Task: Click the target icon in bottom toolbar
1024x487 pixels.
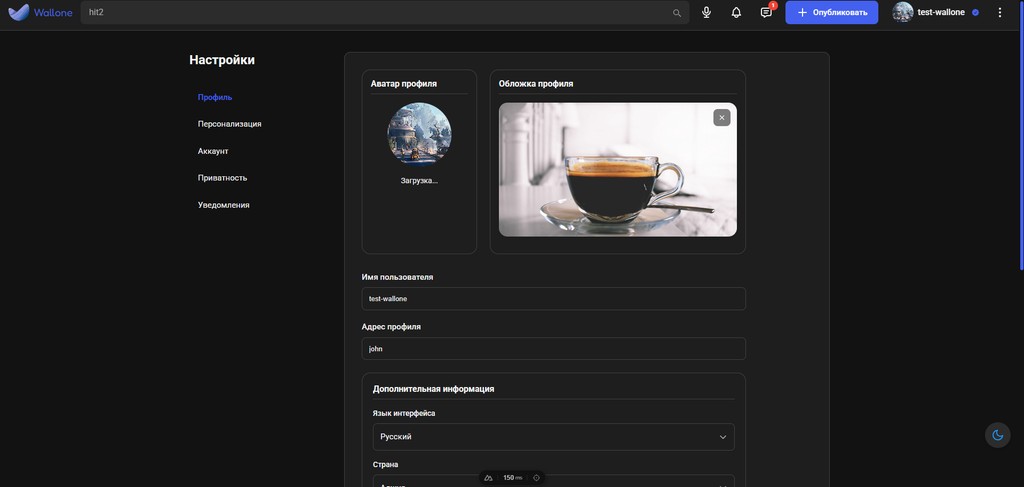Action: click(536, 478)
